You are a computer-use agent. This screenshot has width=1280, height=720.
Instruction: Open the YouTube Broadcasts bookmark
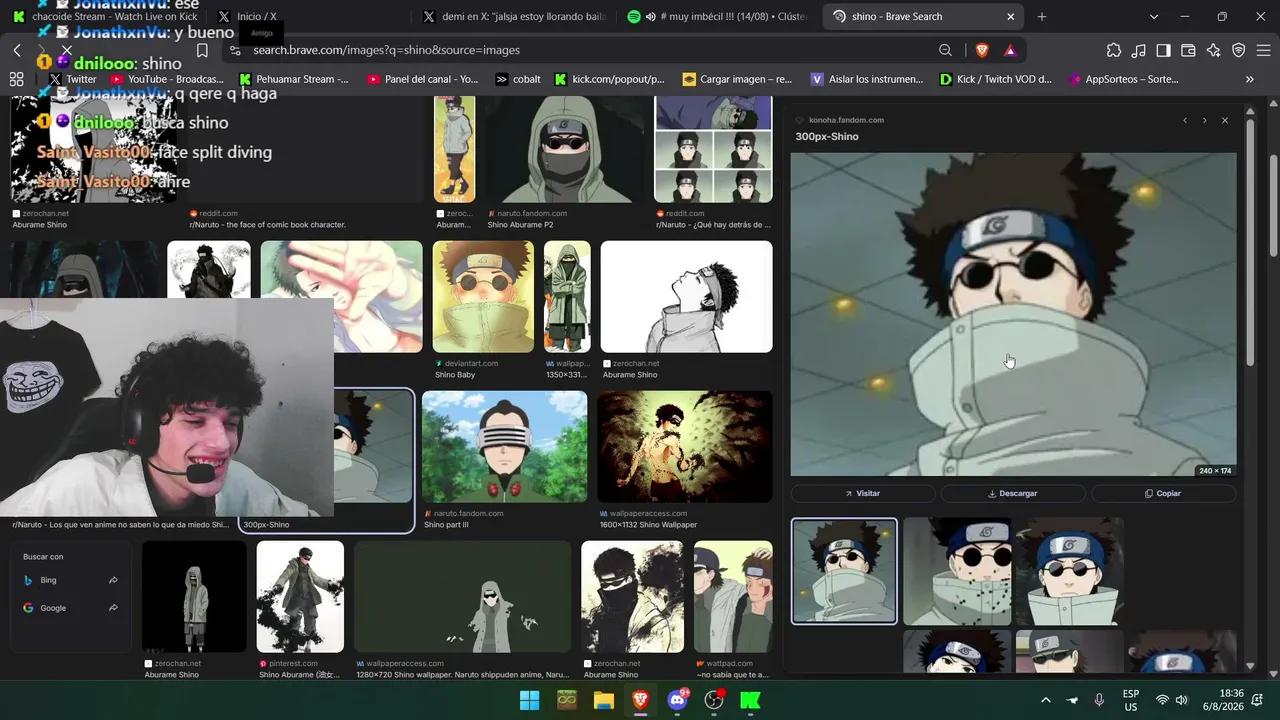(168, 79)
